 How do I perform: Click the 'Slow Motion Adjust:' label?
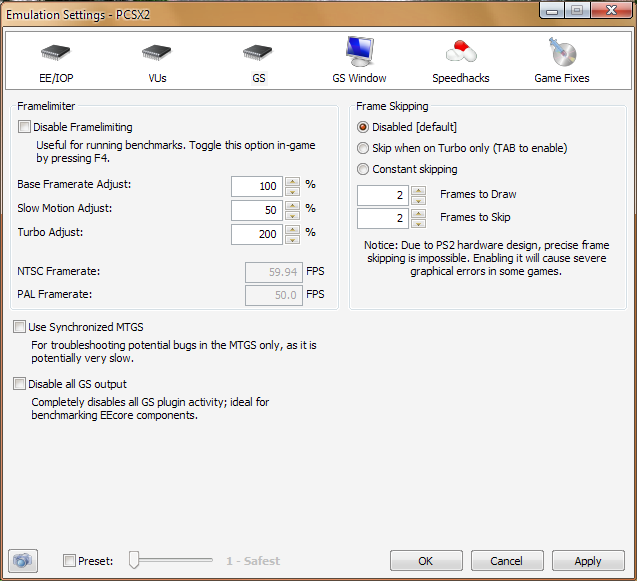click(x=65, y=208)
